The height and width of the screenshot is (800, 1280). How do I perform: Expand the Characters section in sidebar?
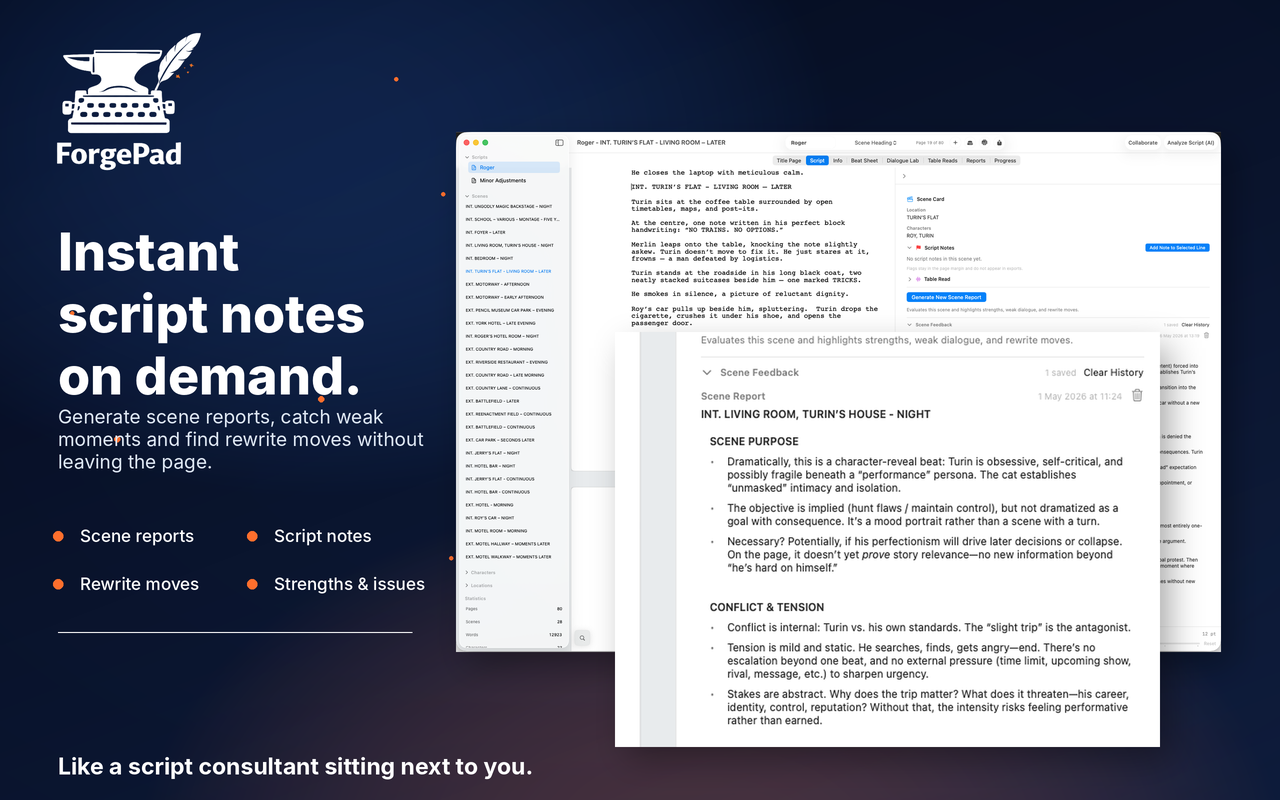pyautogui.click(x=466, y=572)
